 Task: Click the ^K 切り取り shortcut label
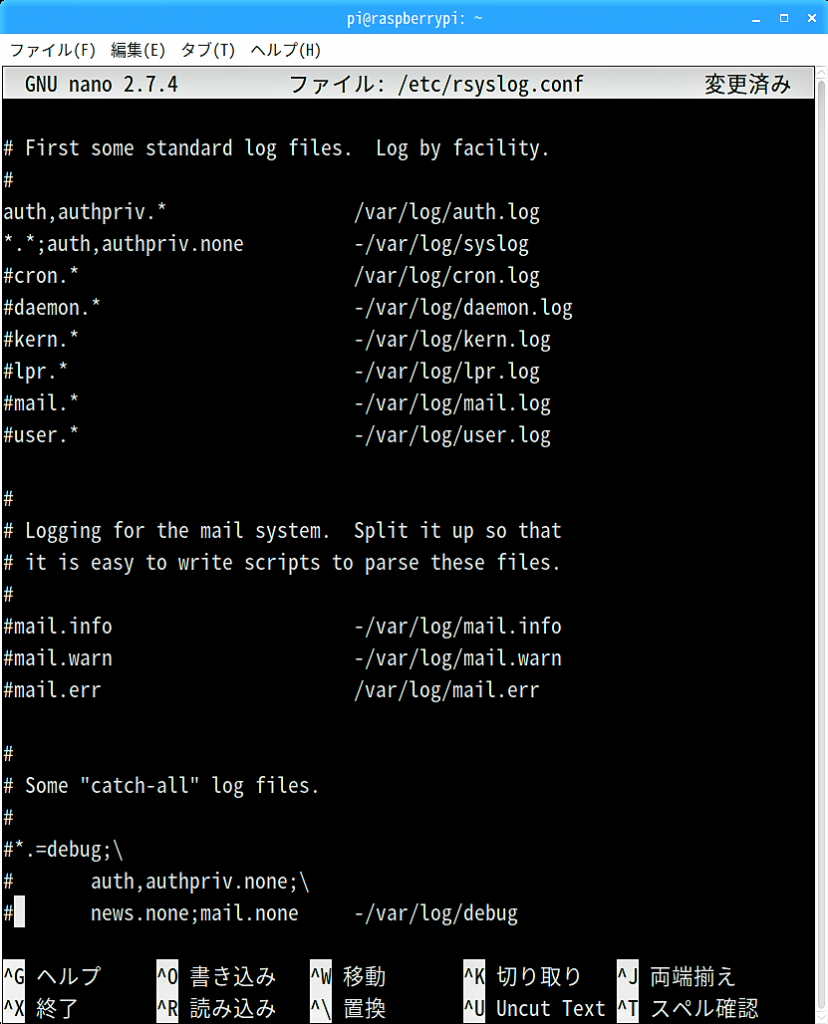522,976
